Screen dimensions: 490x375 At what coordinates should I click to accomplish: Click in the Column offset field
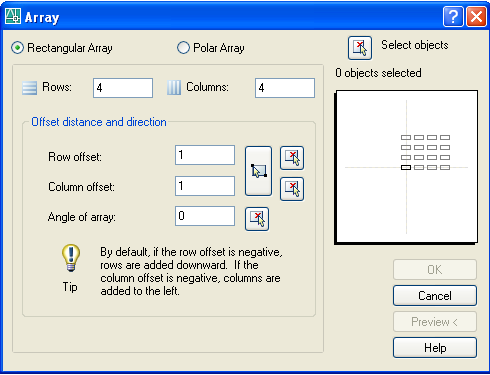coord(205,186)
